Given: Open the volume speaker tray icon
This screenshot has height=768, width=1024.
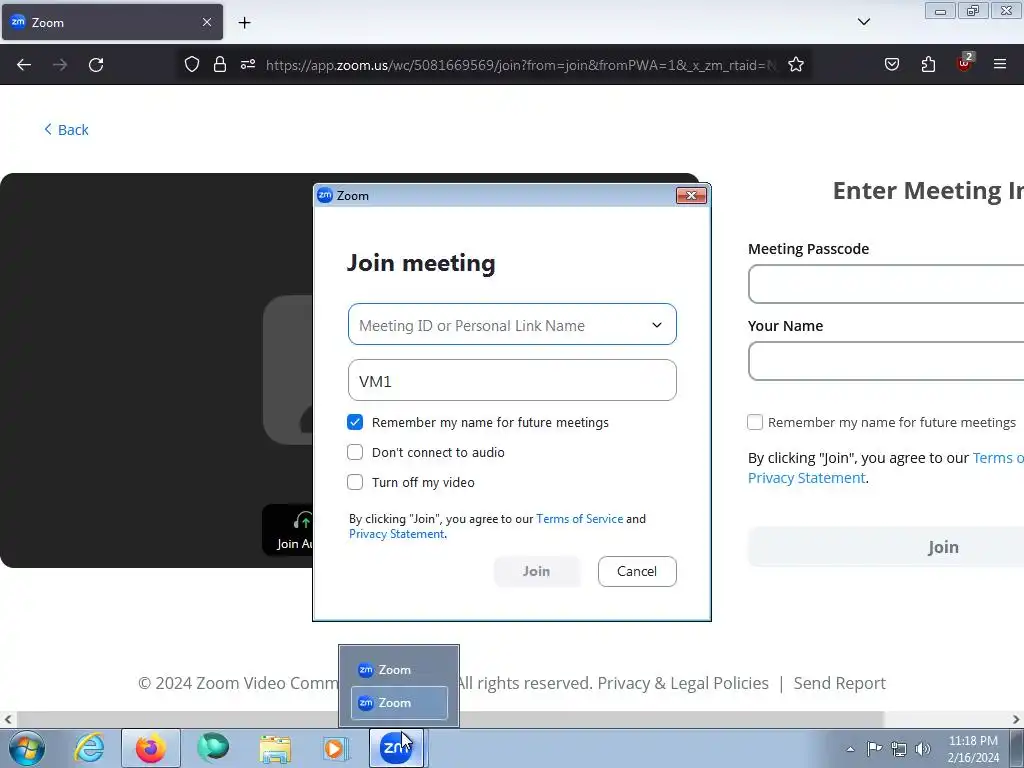Looking at the screenshot, I should click(923, 749).
